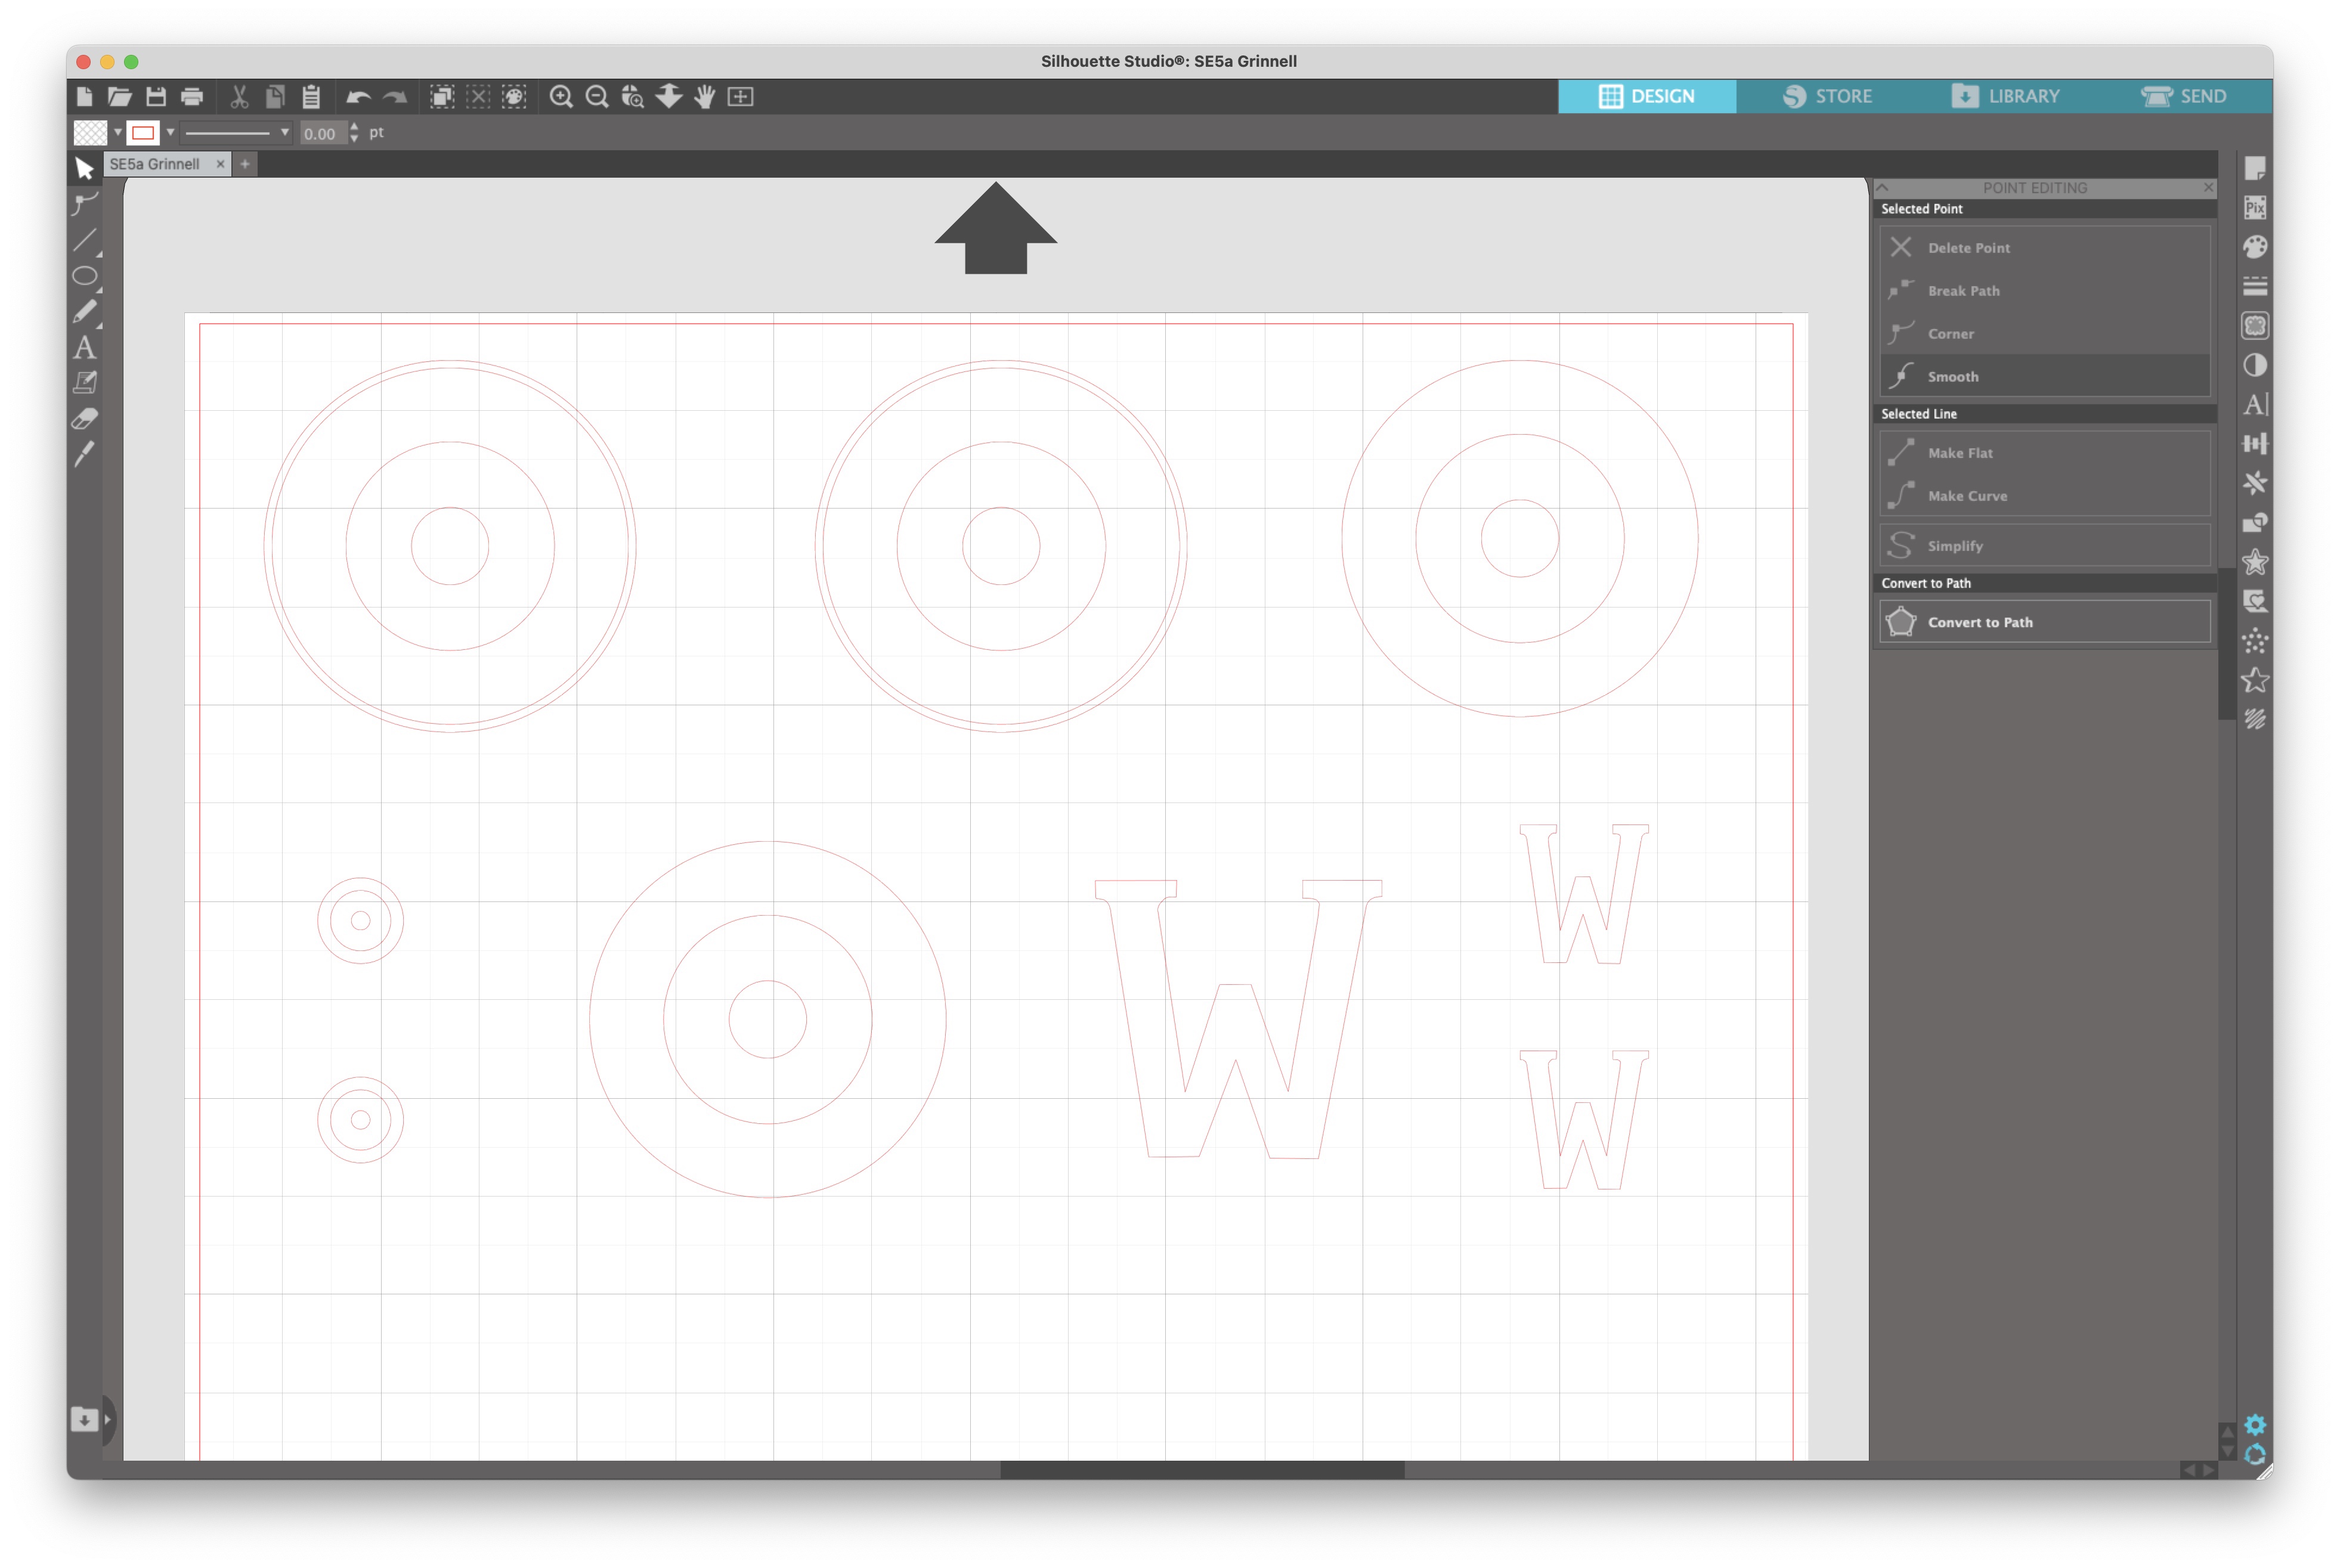Click the Undo arrow icon
This screenshot has width=2340, height=1568.
click(x=357, y=97)
